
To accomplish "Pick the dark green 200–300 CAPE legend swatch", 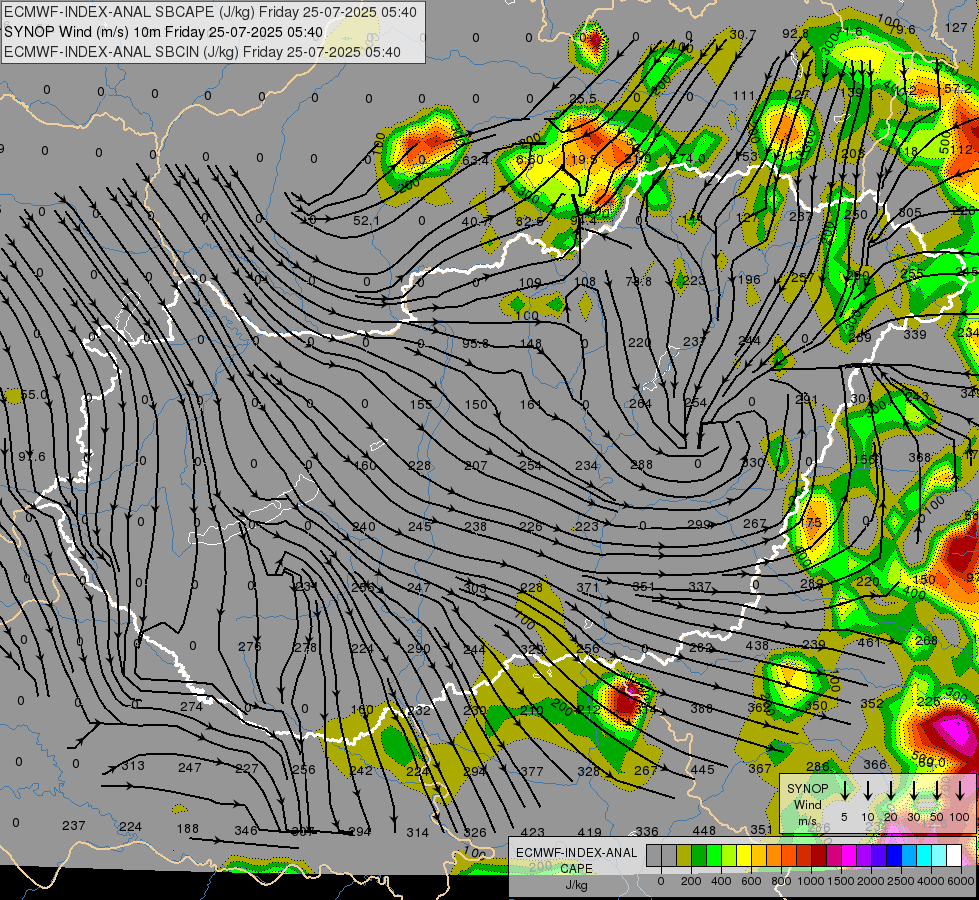I will [699, 855].
